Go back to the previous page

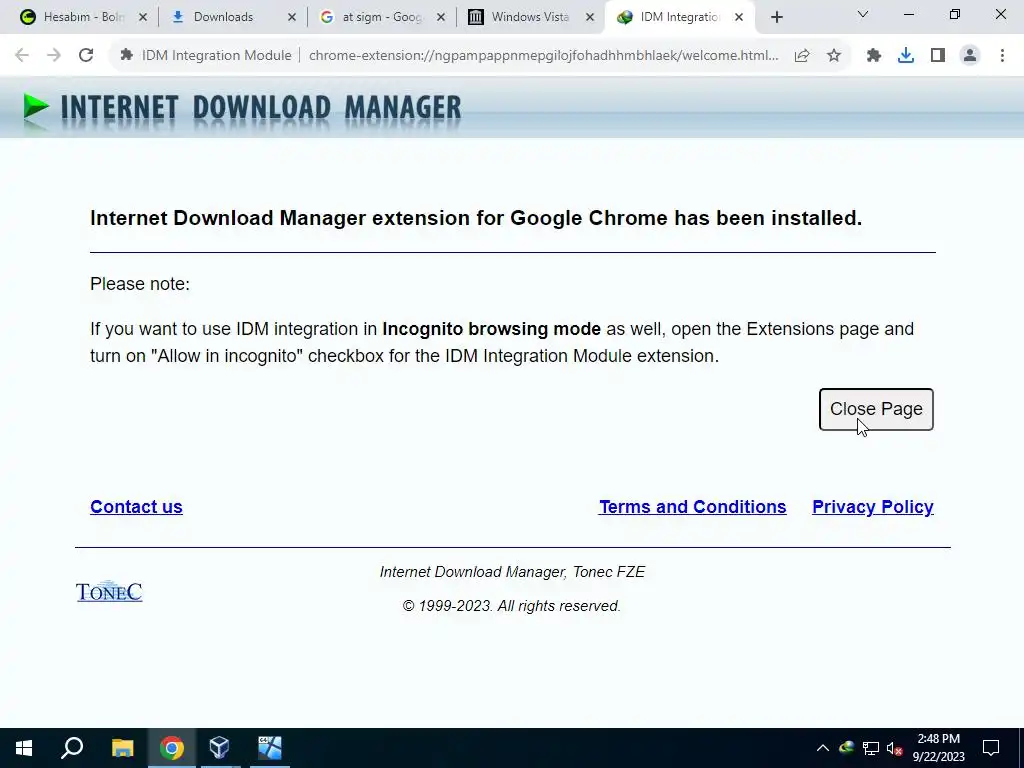(x=22, y=56)
